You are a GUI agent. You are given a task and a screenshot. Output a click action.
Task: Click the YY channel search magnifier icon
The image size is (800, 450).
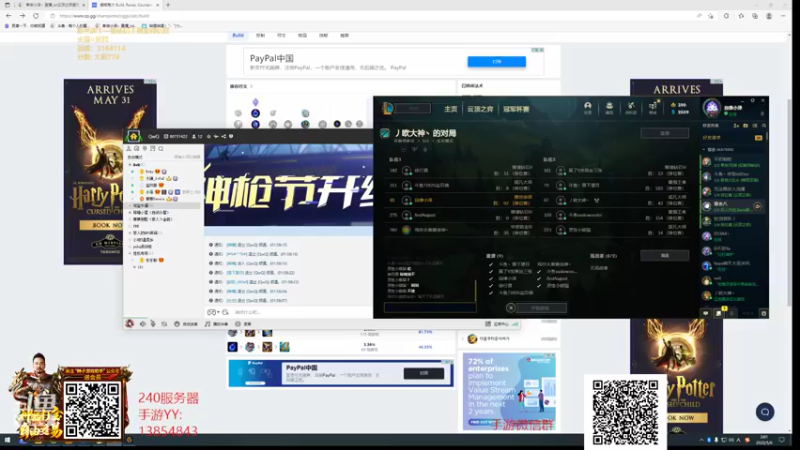[161, 148]
